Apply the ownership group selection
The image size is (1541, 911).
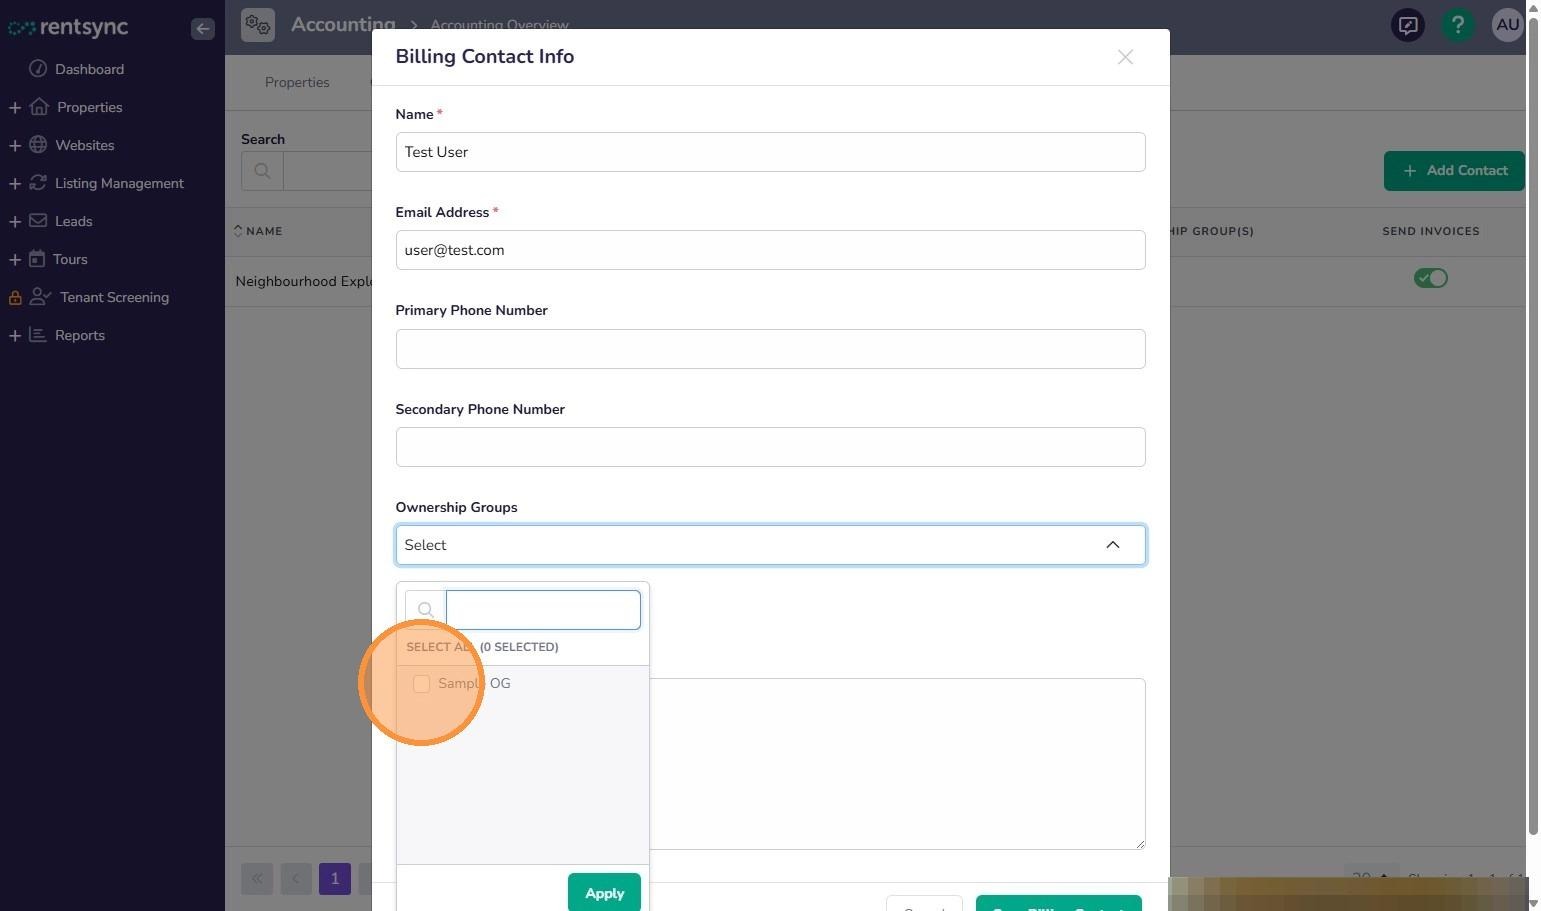[x=604, y=893]
